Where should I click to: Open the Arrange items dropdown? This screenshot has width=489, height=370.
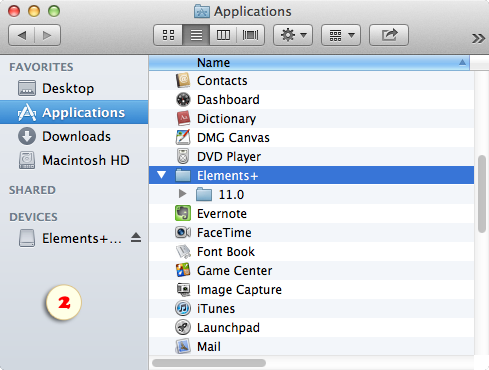[341, 35]
